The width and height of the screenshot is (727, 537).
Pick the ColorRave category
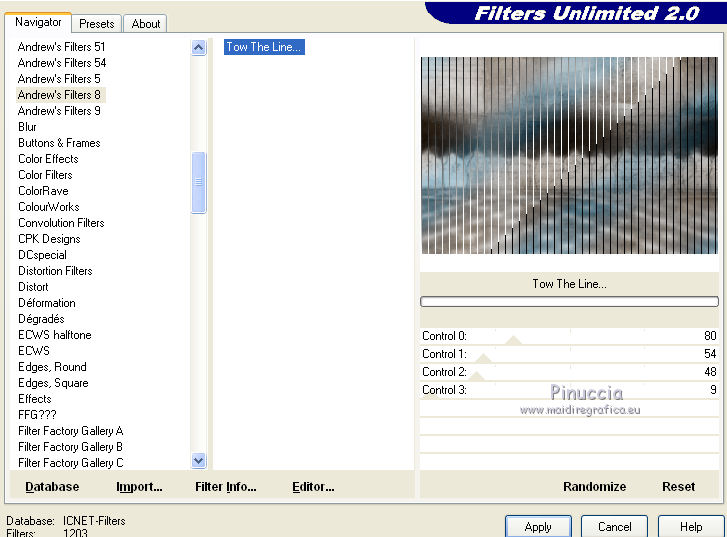click(43, 191)
